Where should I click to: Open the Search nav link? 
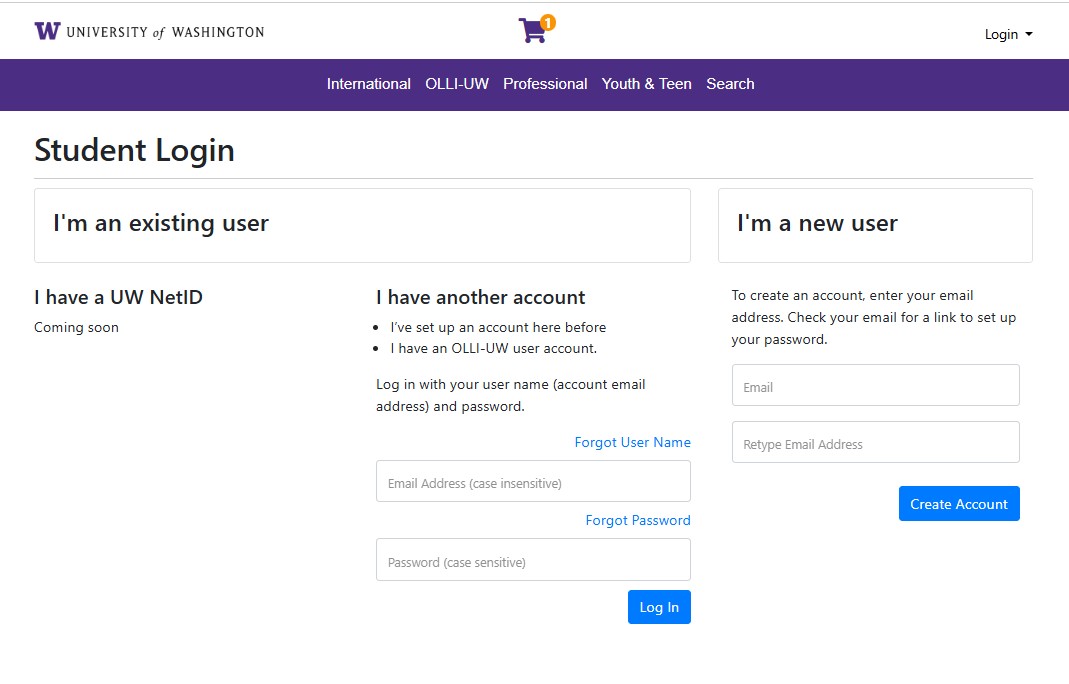pyautogui.click(x=730, y=84)
